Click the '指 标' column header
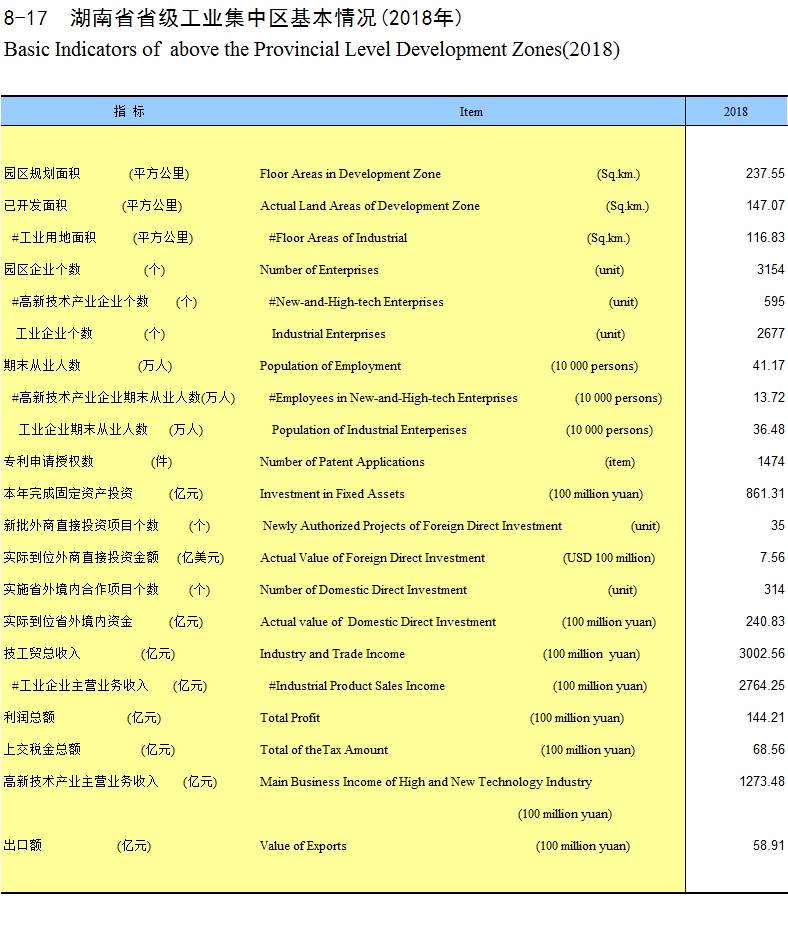788x926 pixels. tap(129, 112)
